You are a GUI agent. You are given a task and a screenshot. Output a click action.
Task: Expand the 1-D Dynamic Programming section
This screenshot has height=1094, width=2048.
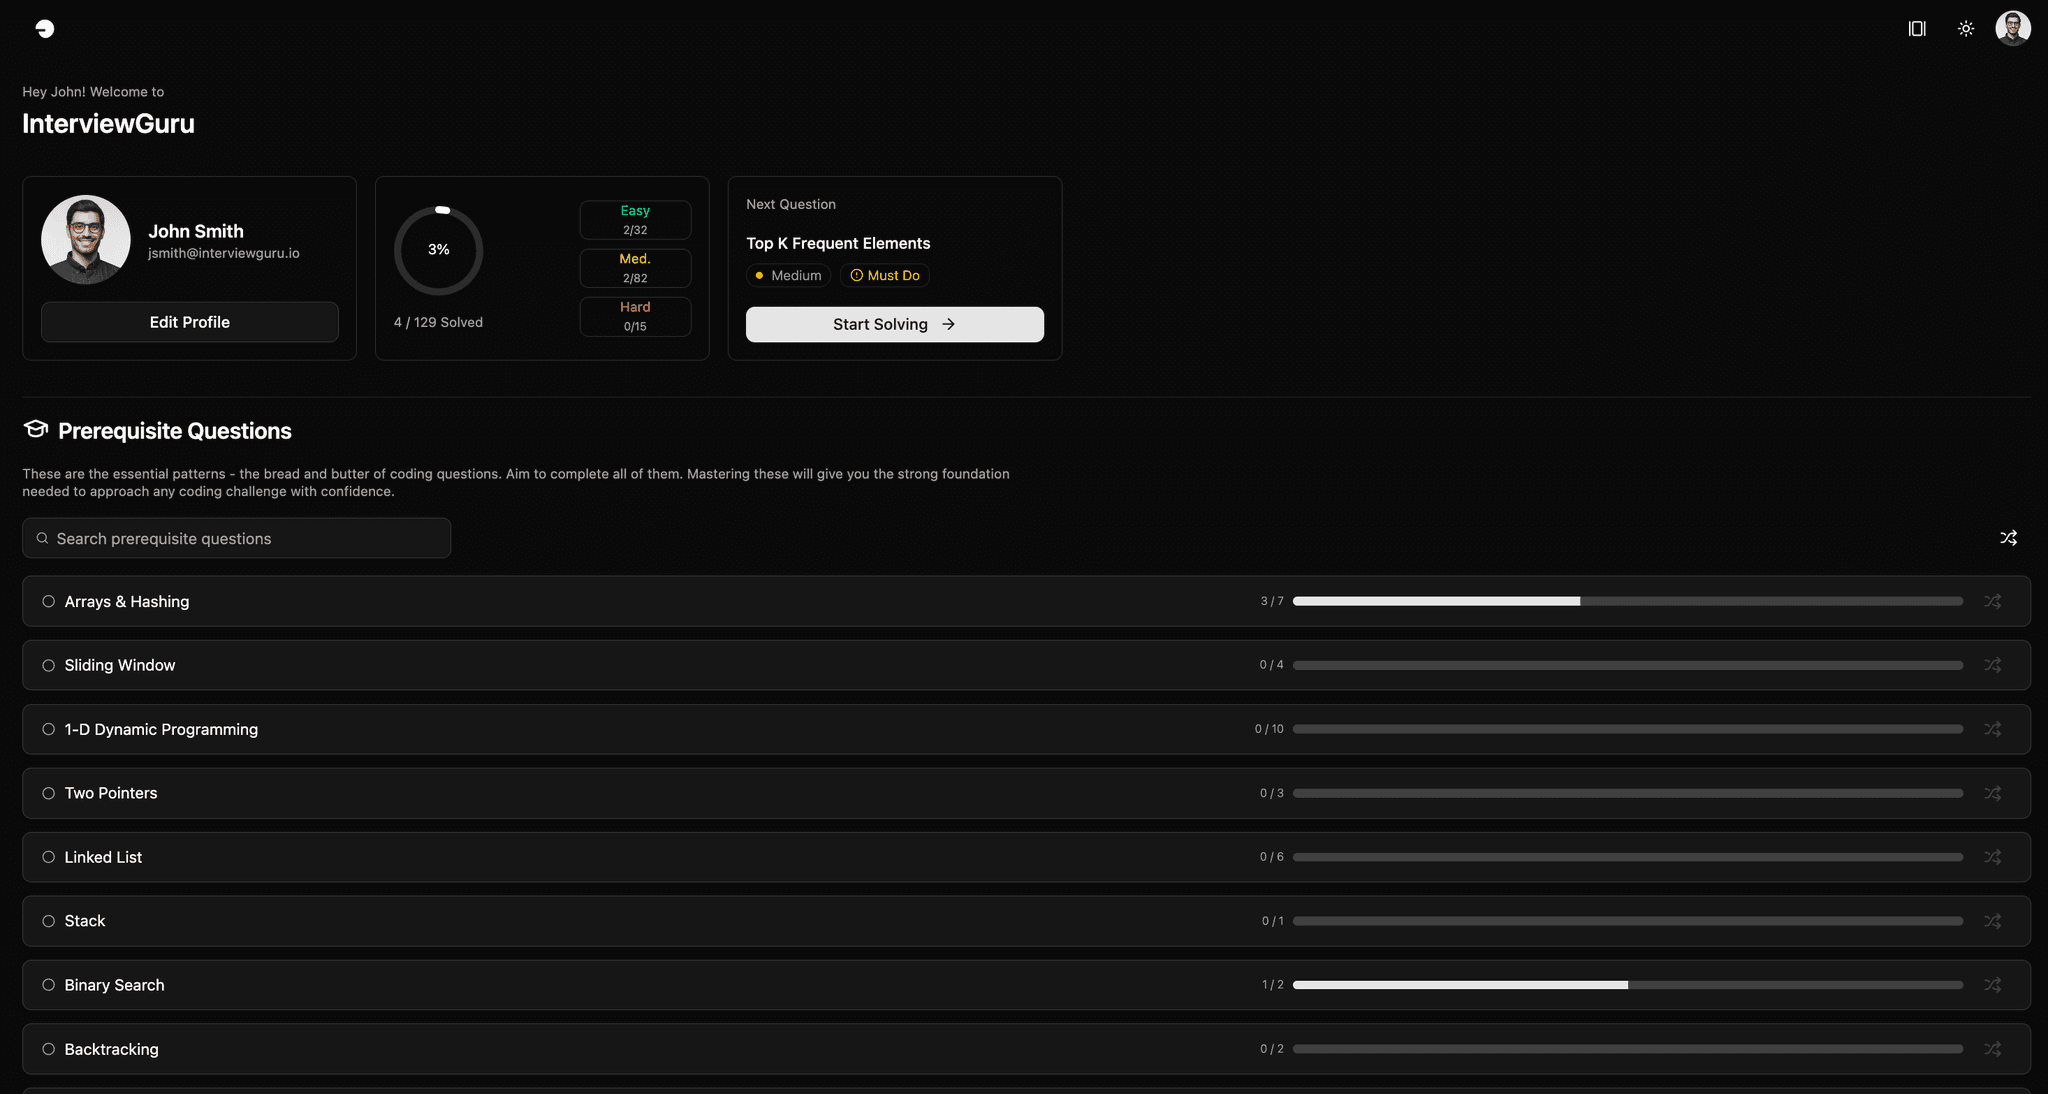tap(160, 729)
